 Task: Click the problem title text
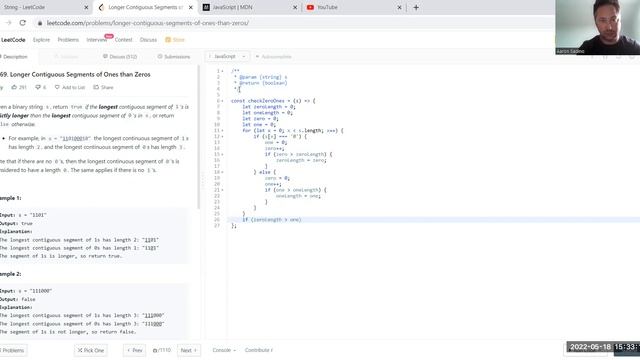(x=76, y=74)
